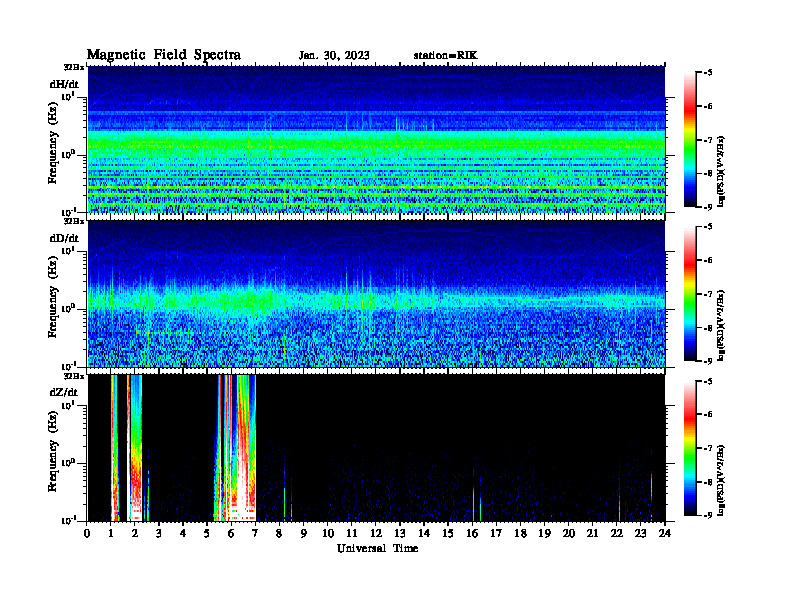
Task: Click the "22" tick on the time axis
Action: point(617,533)
